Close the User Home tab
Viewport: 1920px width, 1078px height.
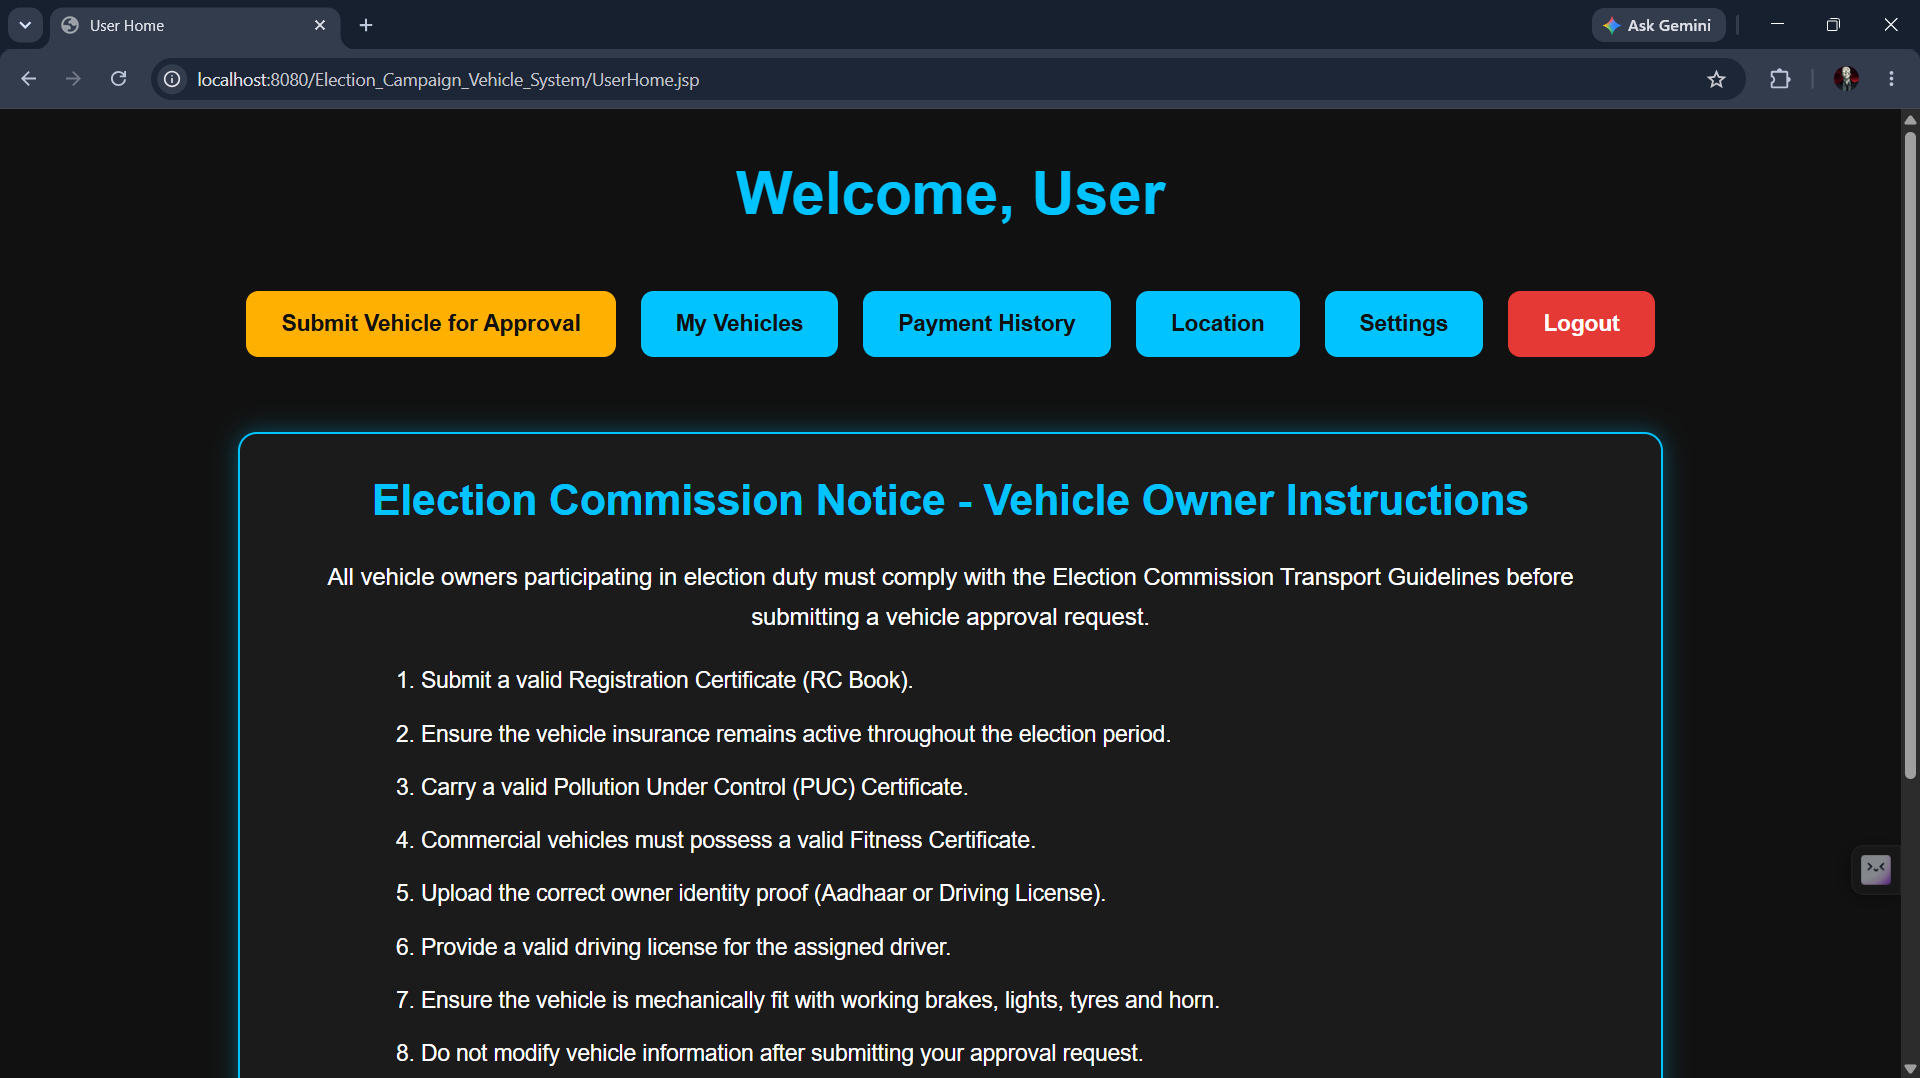320,25
